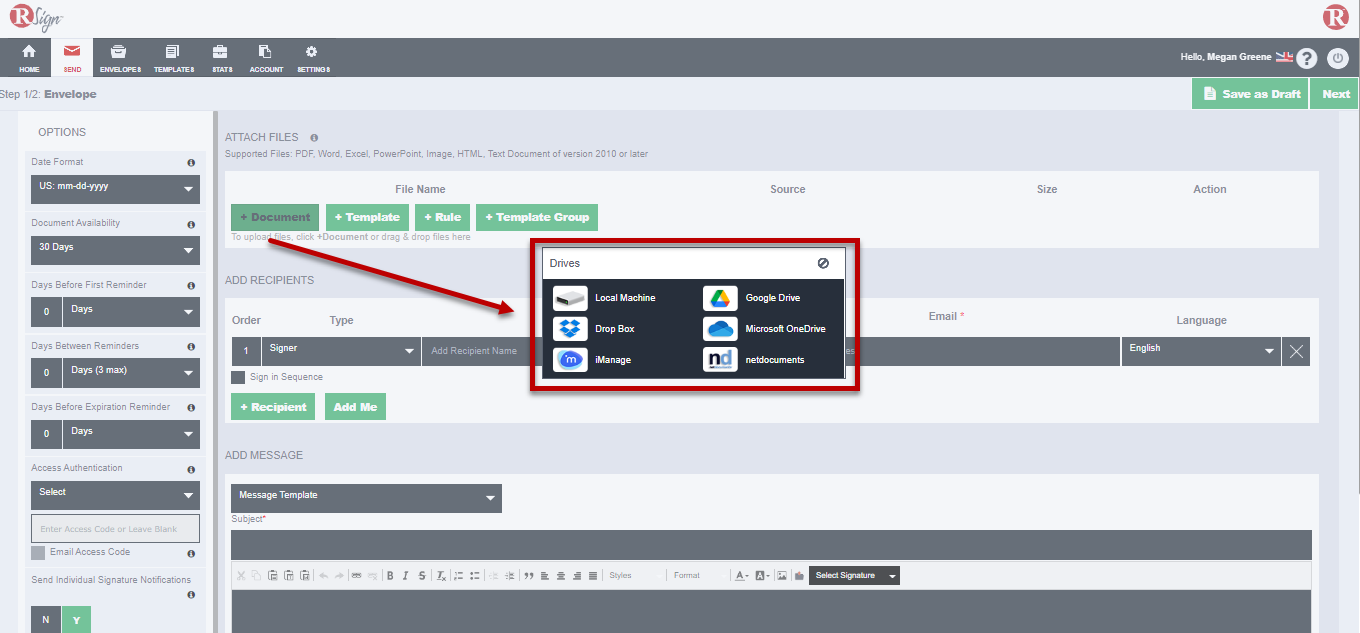Choose Local Machine in Drives popup
Screen dimensions: 1360x633
(604, 298)
